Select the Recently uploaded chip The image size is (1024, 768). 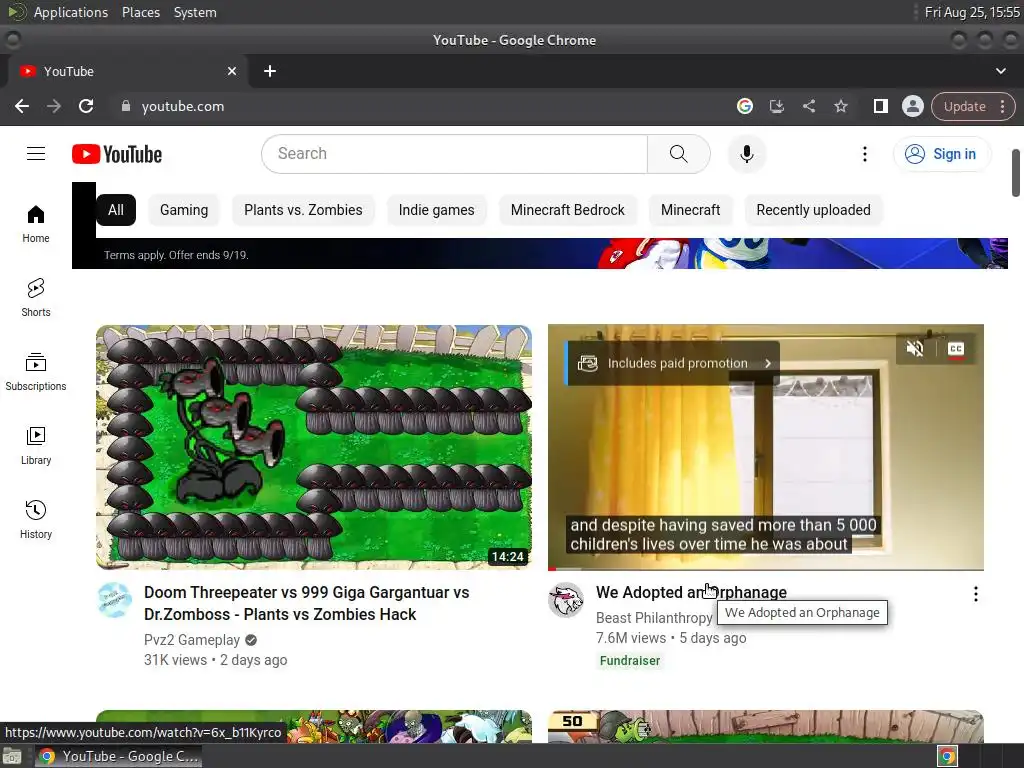(813, 210)
